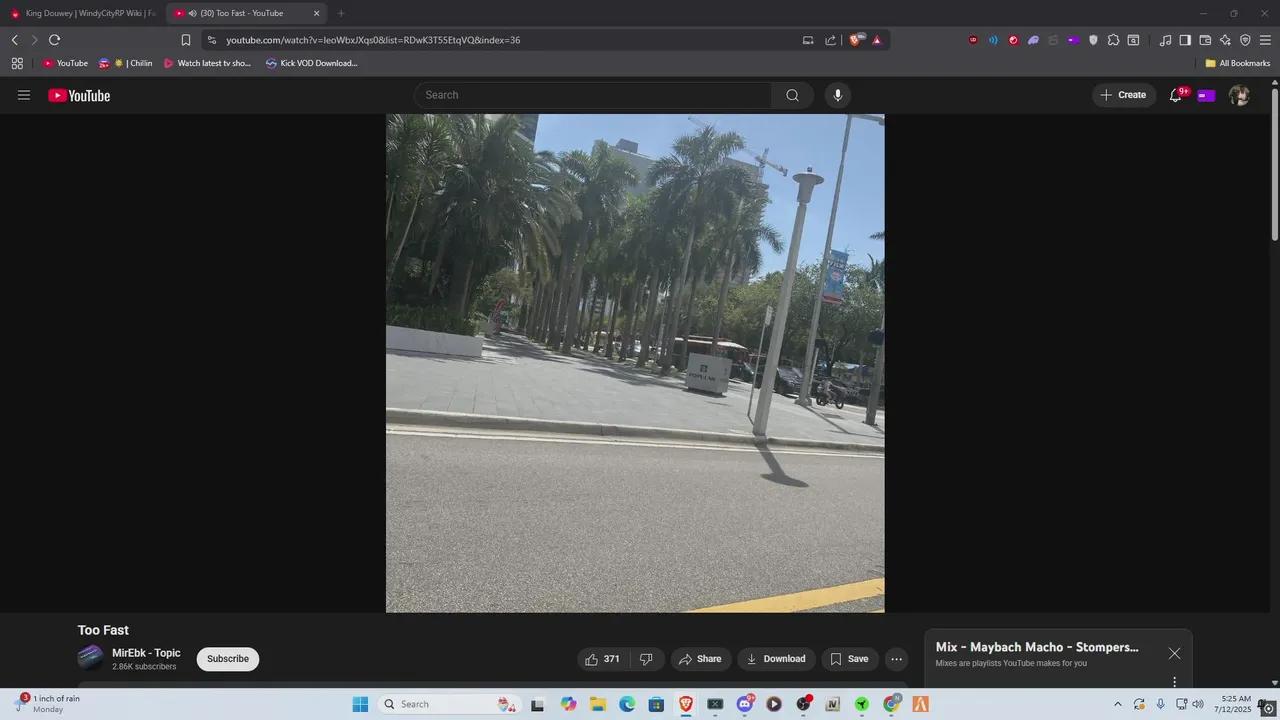The width and height of the screenshot is (1280, 720).
Task: Enable Discord from the taskbar
Action: (x=745, y=704)
